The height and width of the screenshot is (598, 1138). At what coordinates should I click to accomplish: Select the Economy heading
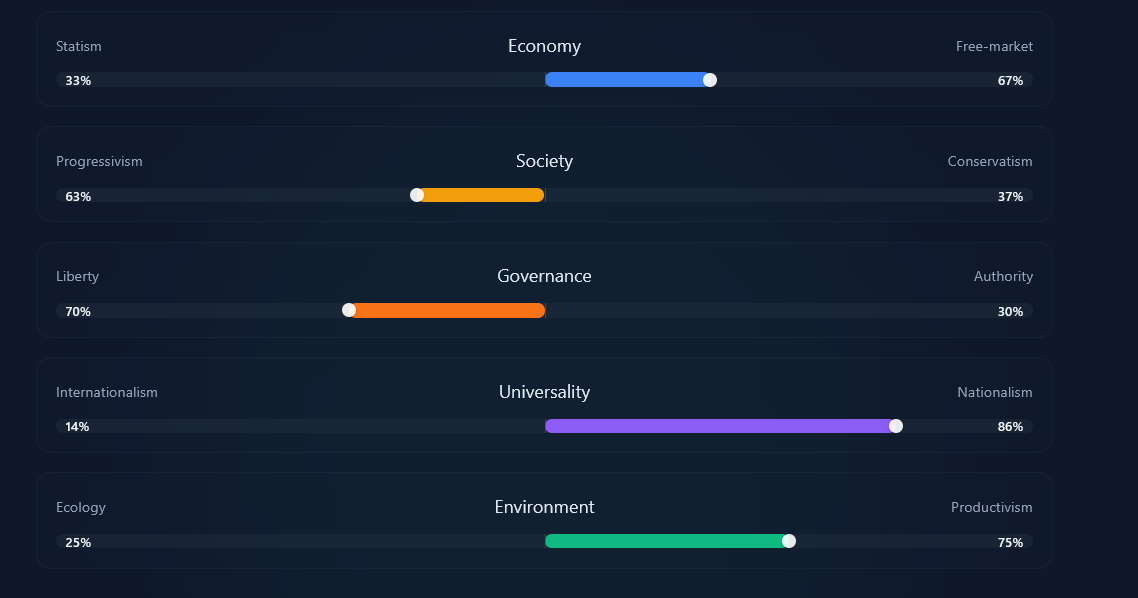pos(544,46)
